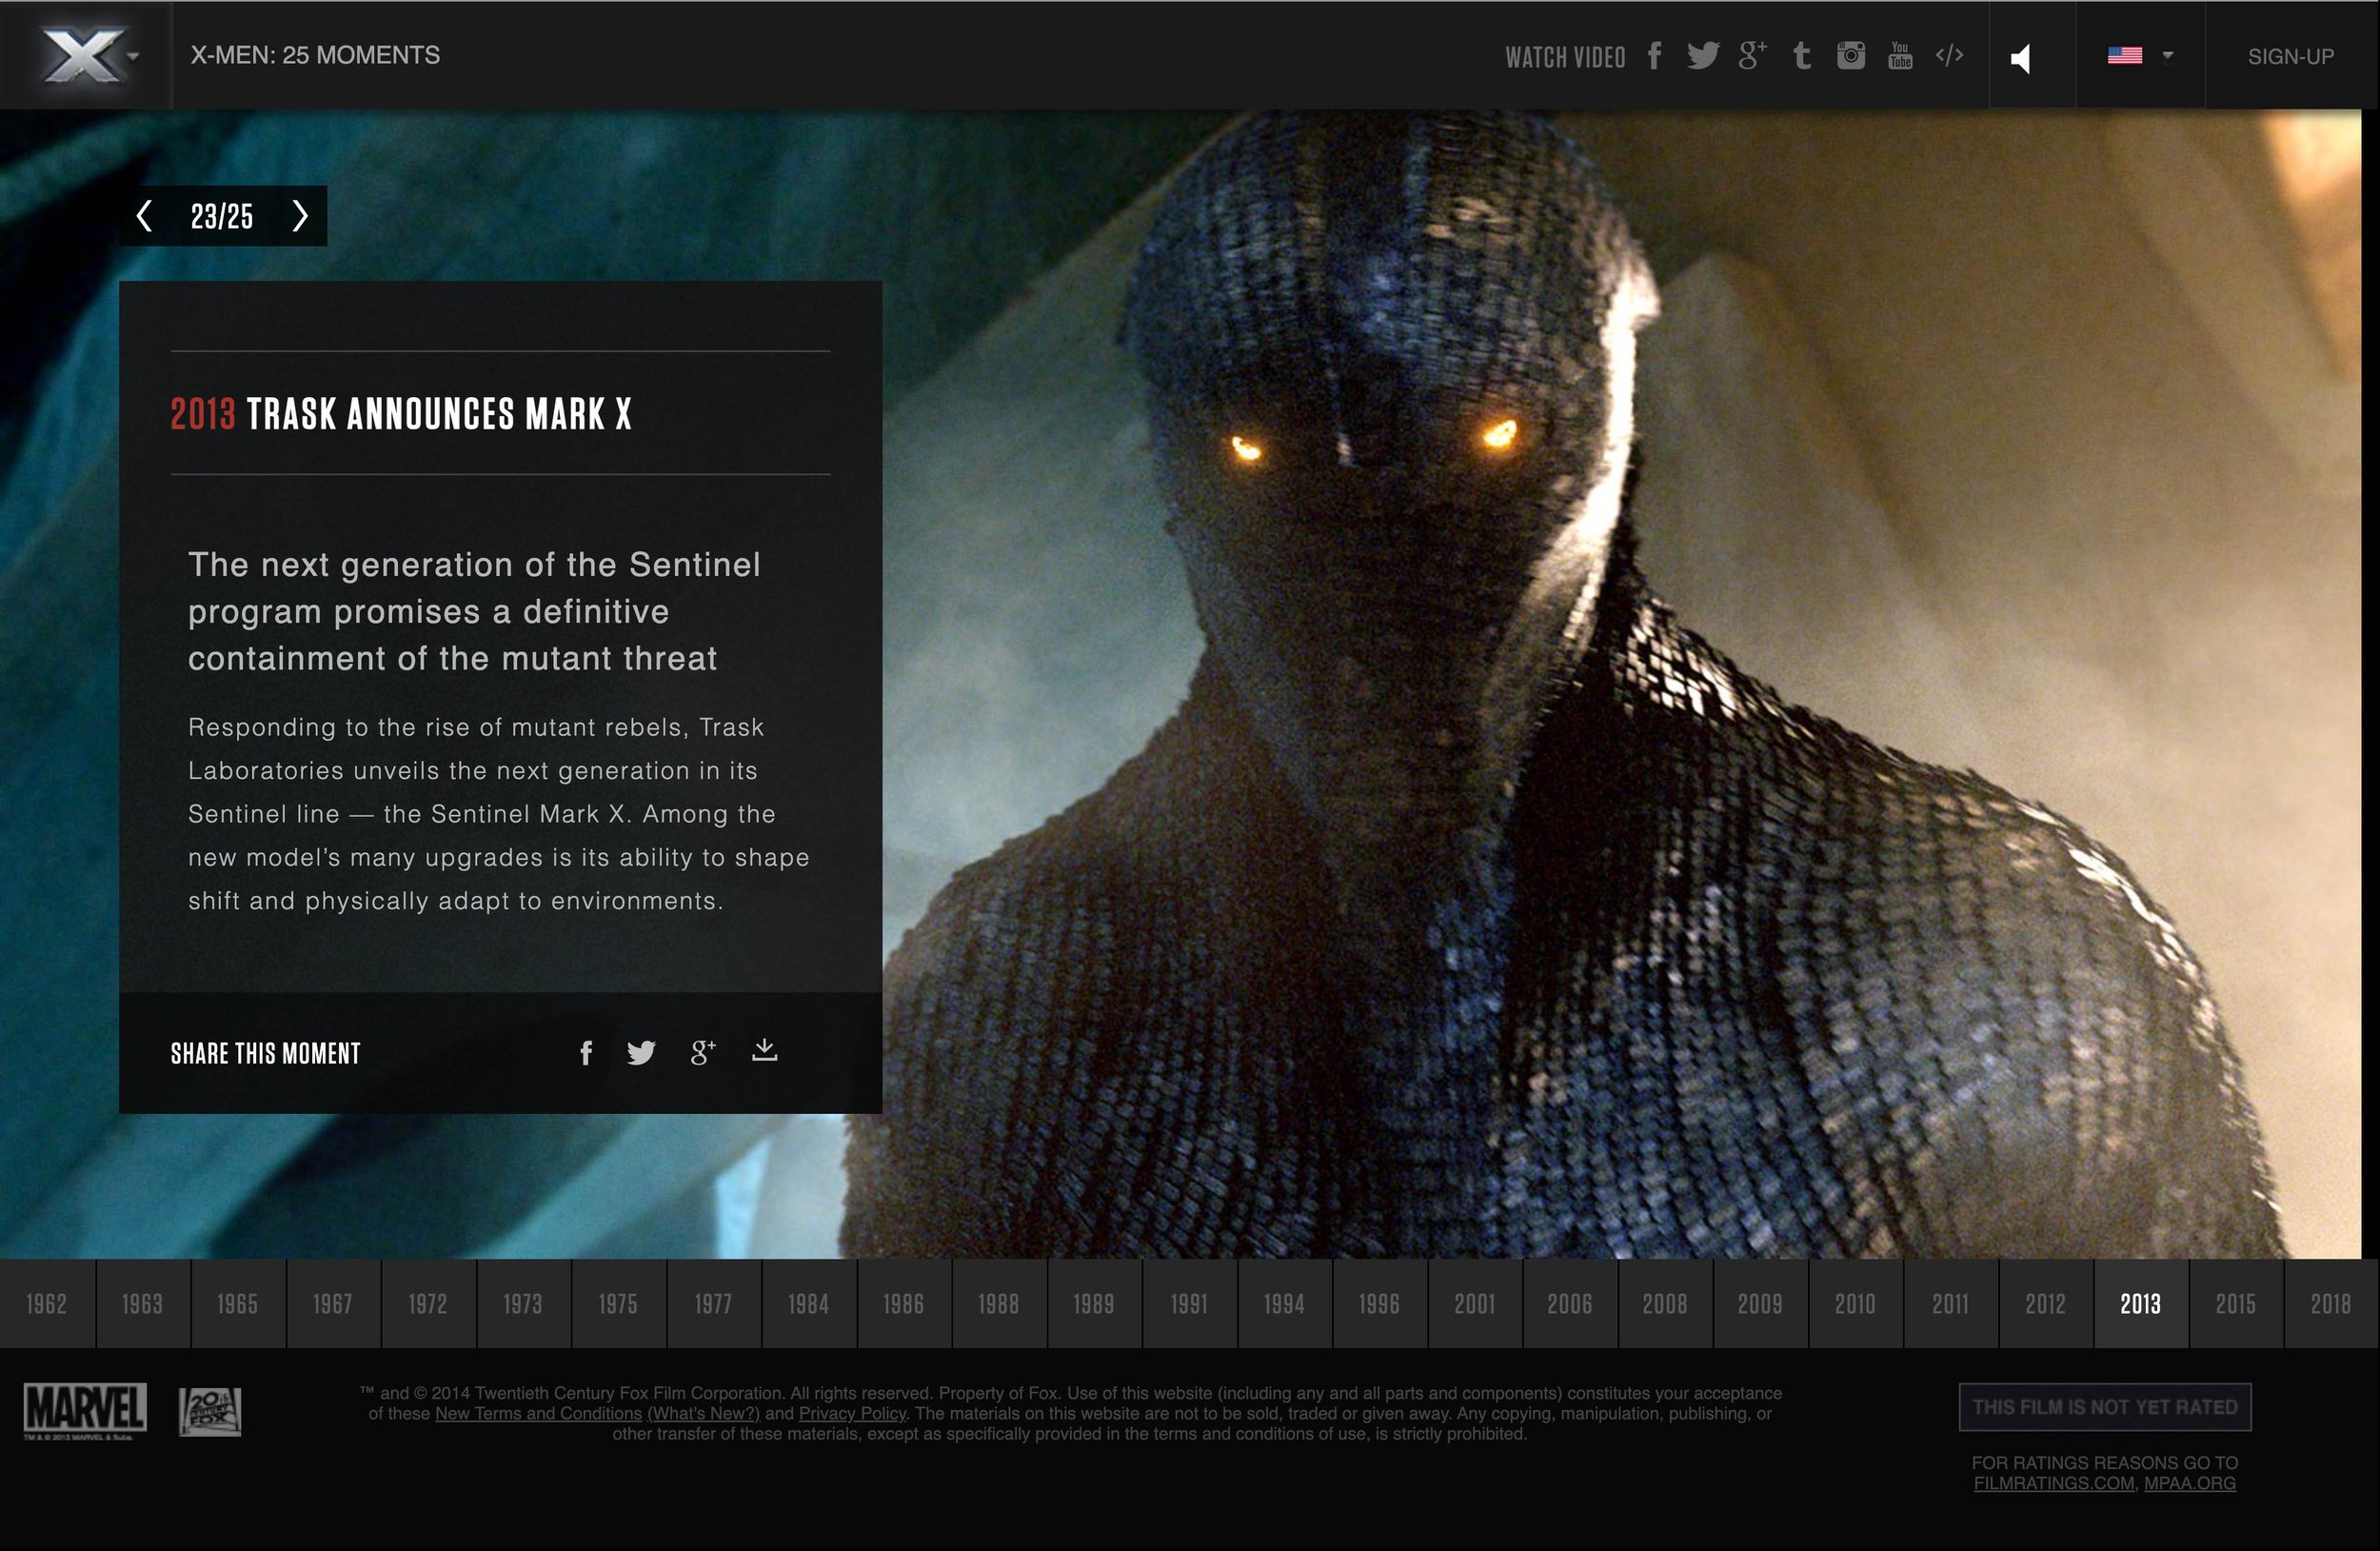Click the SHARE THIS MOMENT label

pyautogui.click(x=266, y=1054)
